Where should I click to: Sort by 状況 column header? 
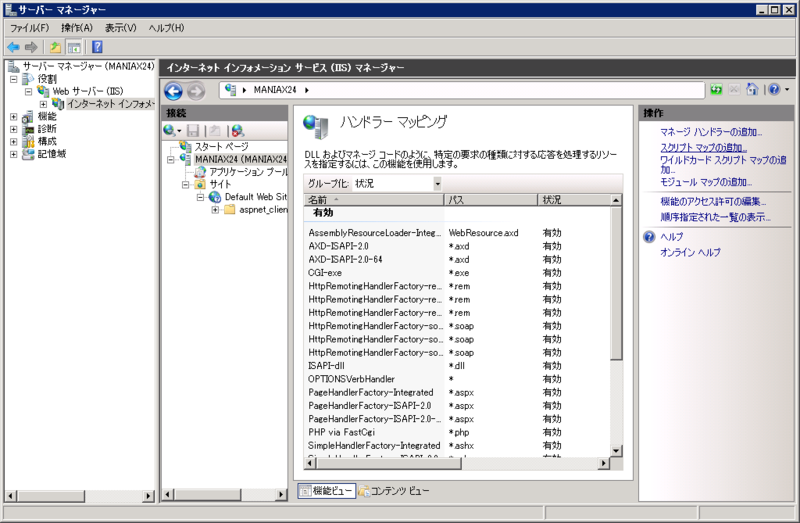pyautogui.click(x=574, y=200)
